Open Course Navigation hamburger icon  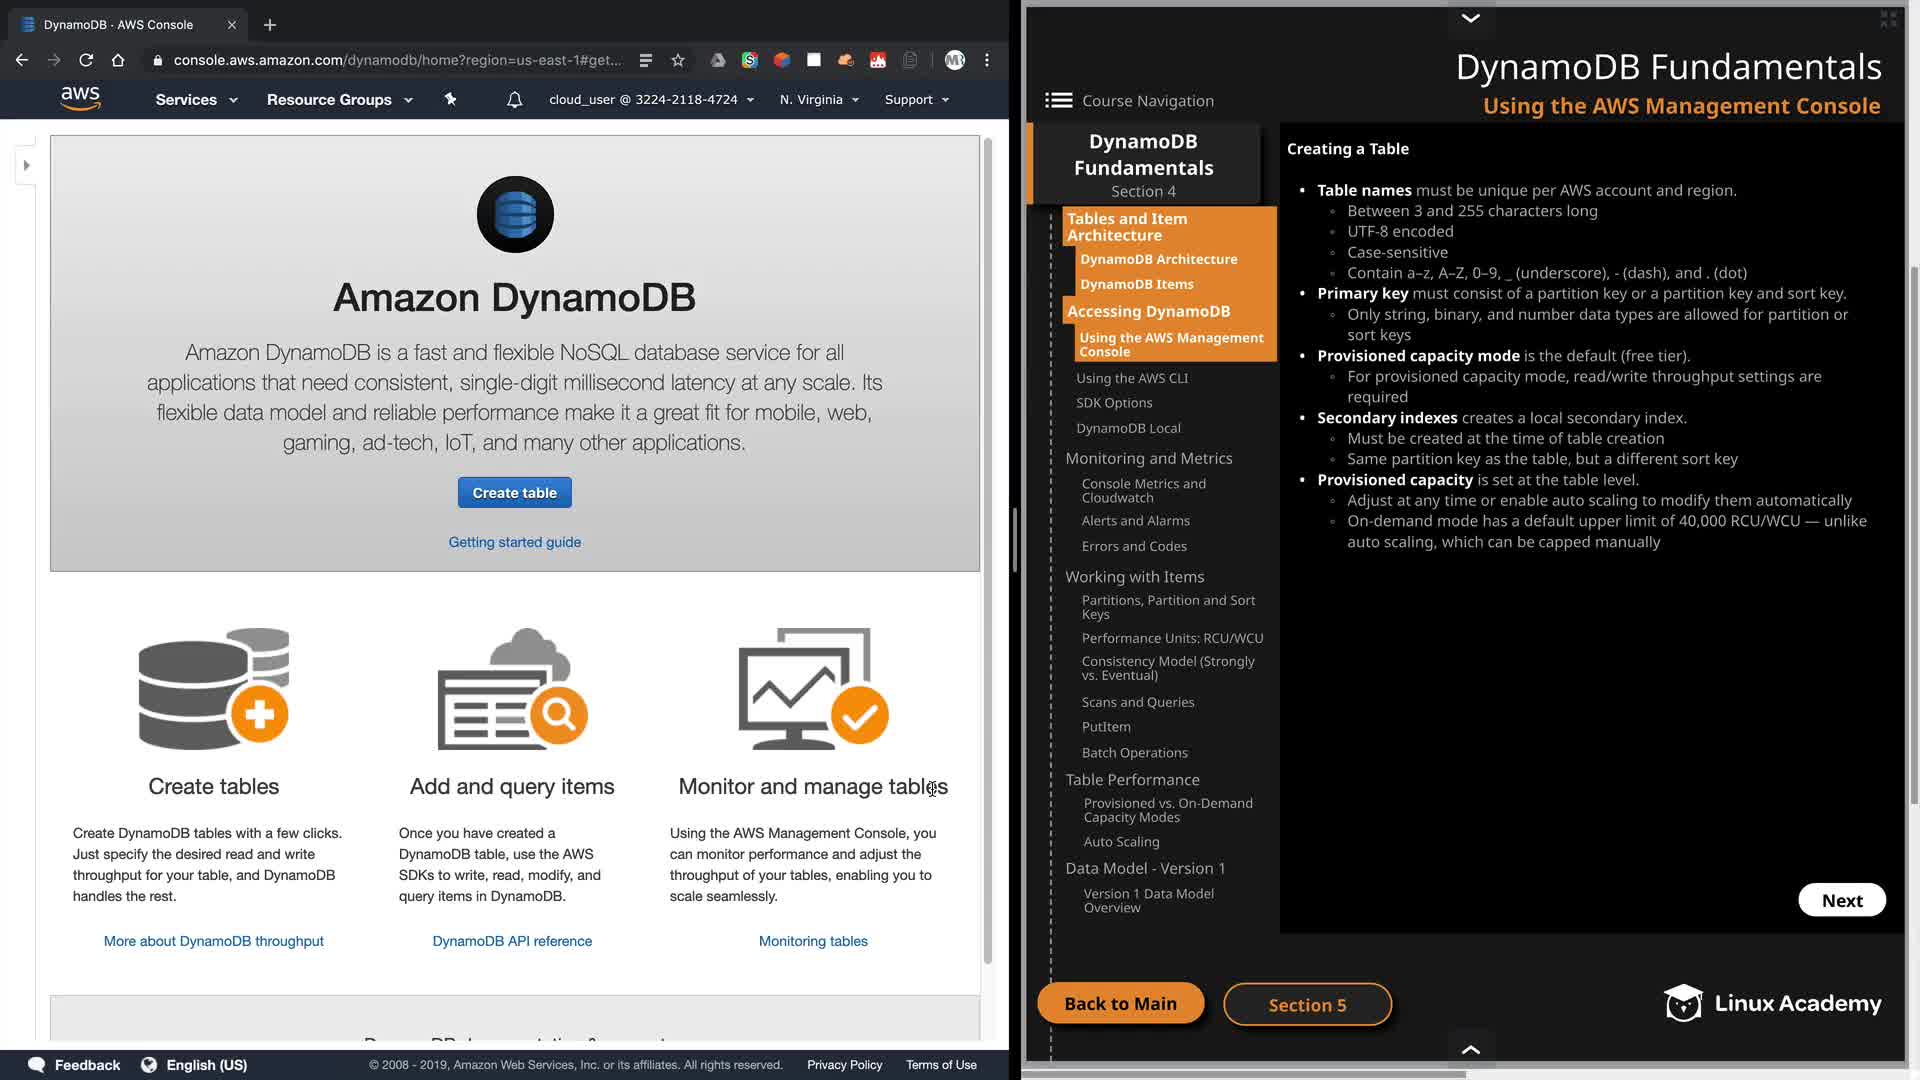pyautogui.click(x=1058, y=100)
